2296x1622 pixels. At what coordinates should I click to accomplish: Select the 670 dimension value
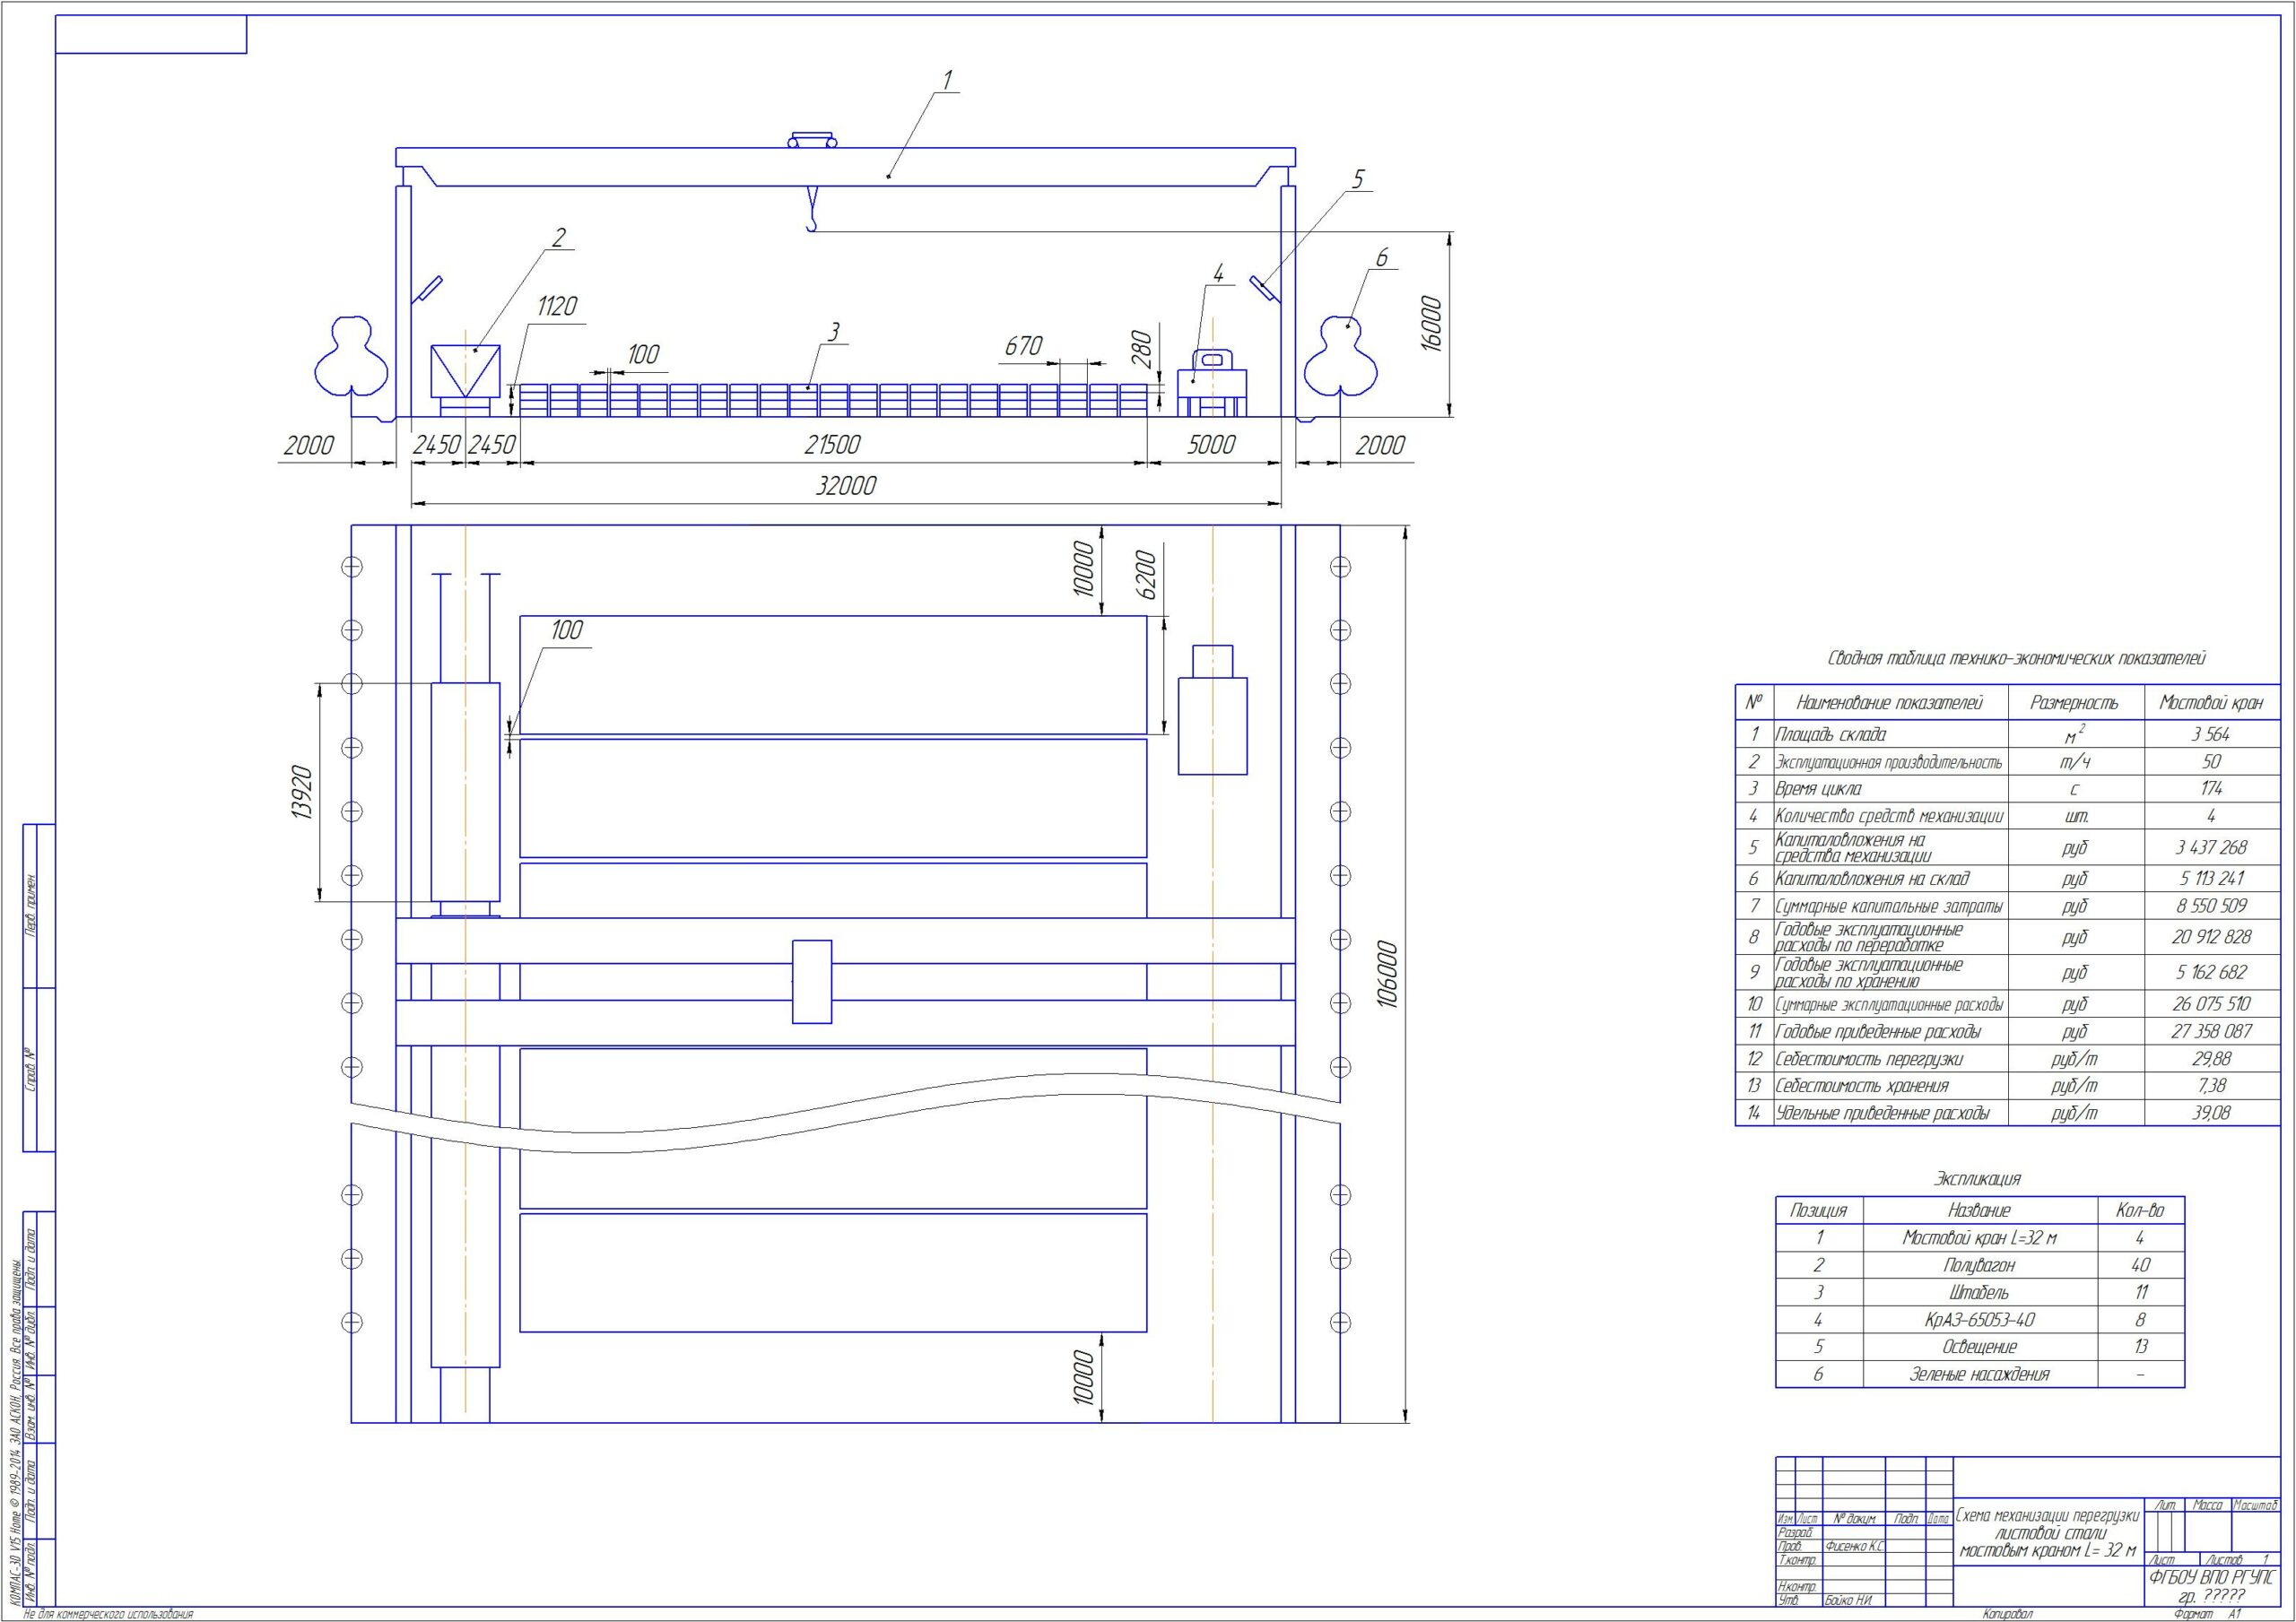click(x=1023, y=347)
